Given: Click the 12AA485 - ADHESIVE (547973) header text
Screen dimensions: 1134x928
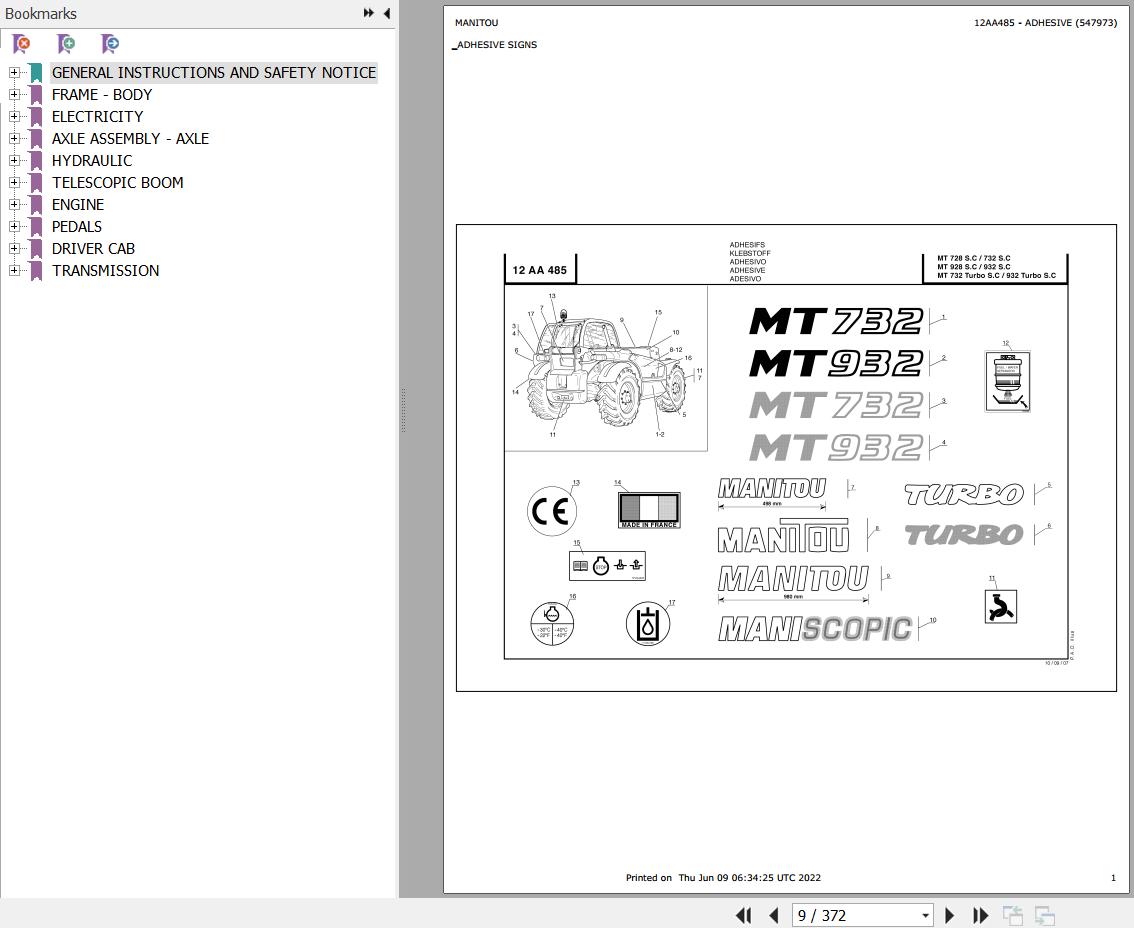Looking at the screenshot, I should click(1045, 23).
